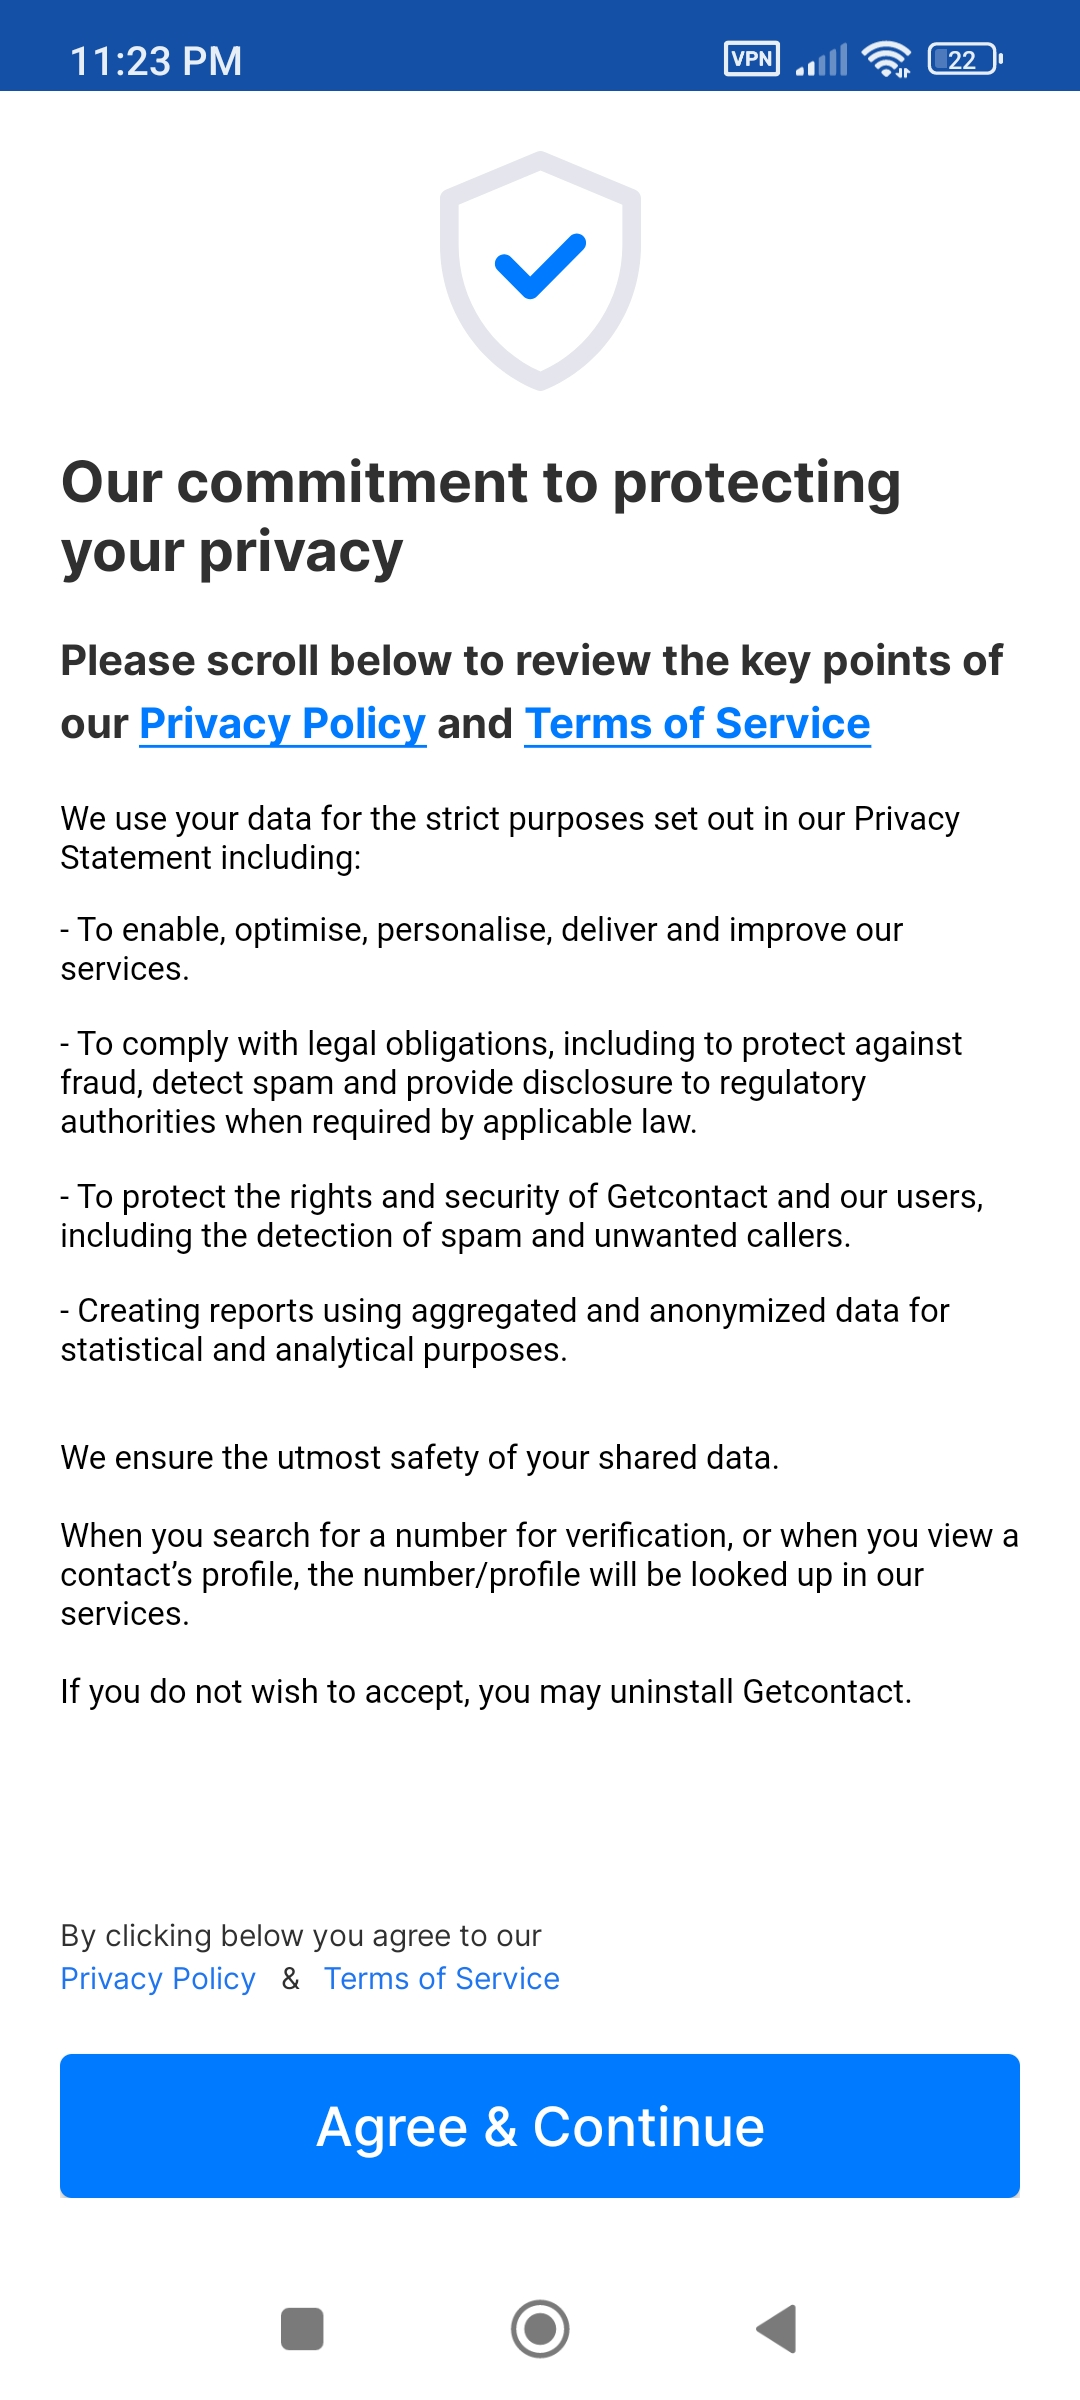Tap the 'We ensure the utmost safety' text
The image size is (1080, 2400).
point(419,1458)
